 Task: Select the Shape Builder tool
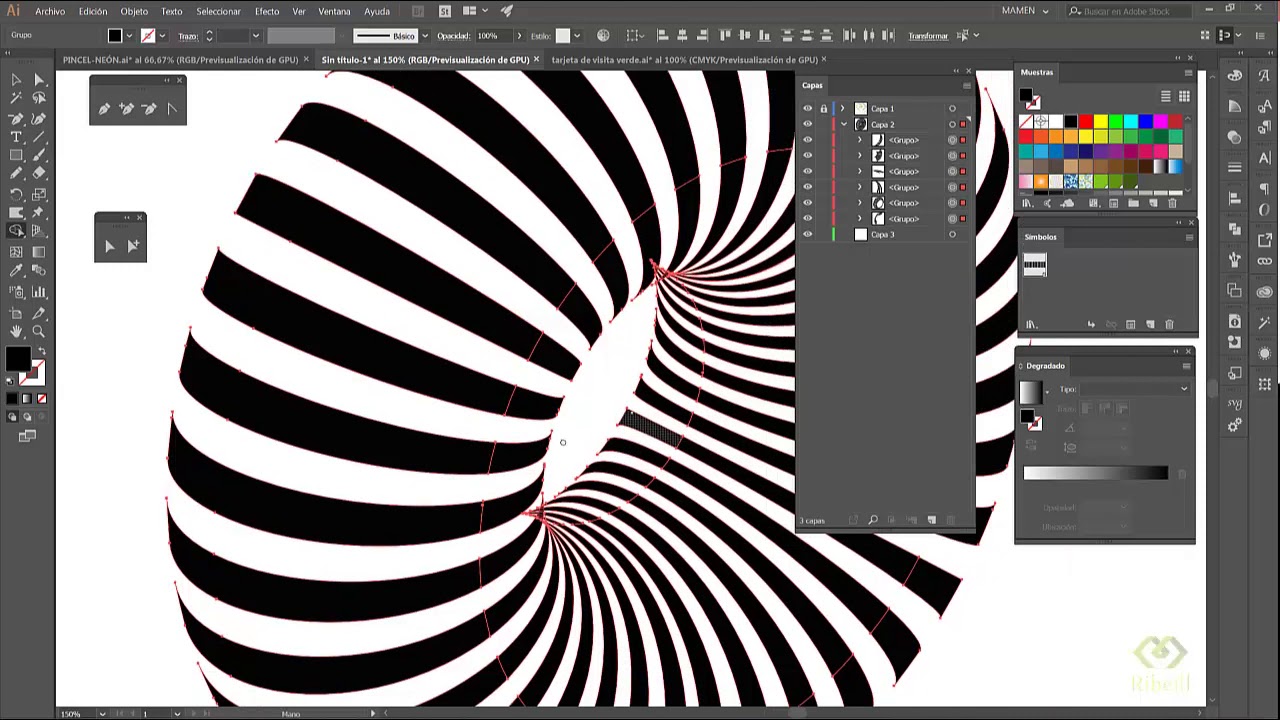(x=16, y=231)
